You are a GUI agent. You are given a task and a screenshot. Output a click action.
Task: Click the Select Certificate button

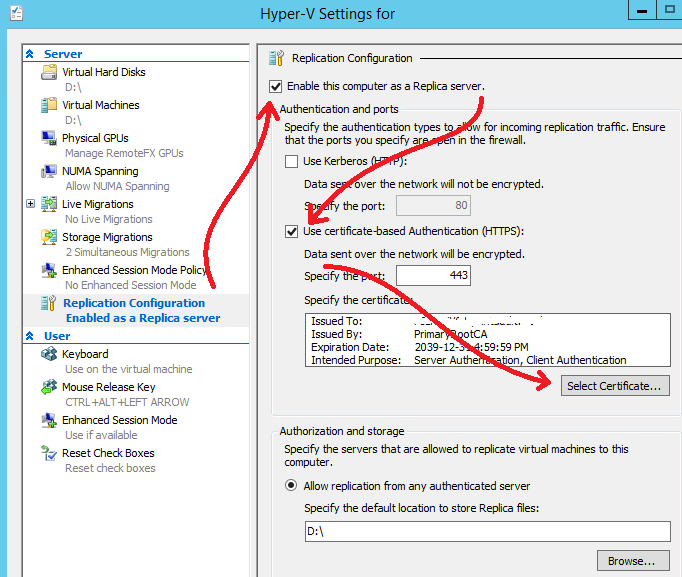pos(614,386)
